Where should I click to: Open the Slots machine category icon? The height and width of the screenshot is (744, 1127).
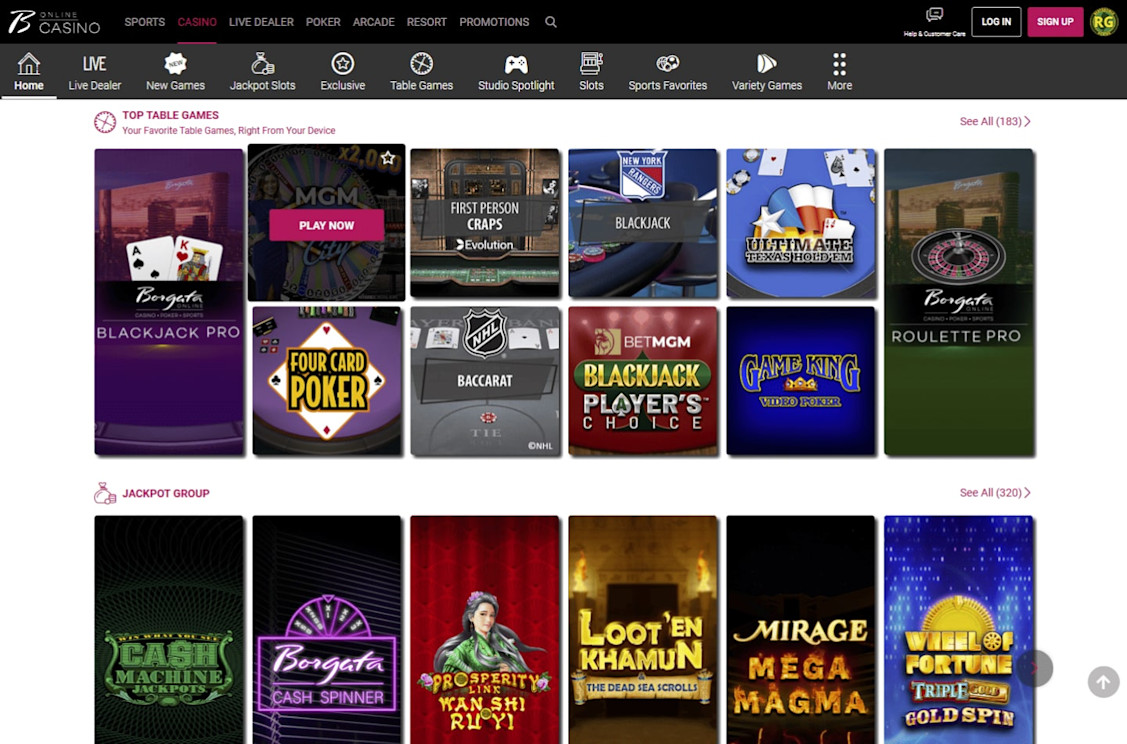[592, 64]
